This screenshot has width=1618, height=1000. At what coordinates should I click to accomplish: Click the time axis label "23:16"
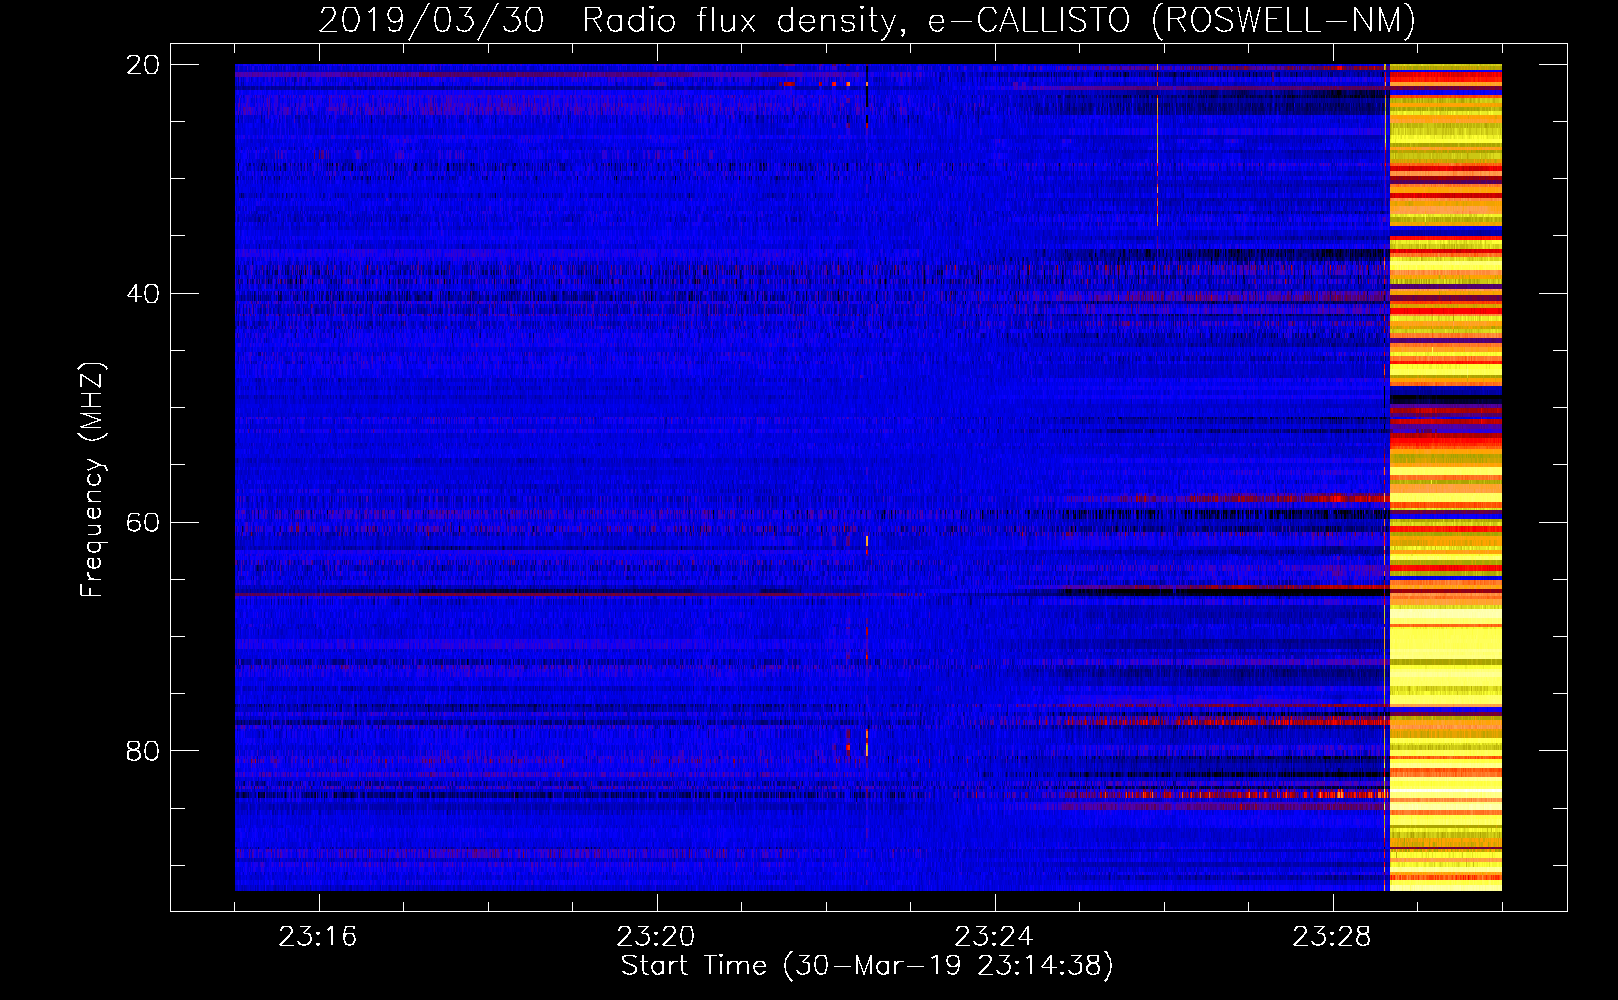click(x=318, y=937)
